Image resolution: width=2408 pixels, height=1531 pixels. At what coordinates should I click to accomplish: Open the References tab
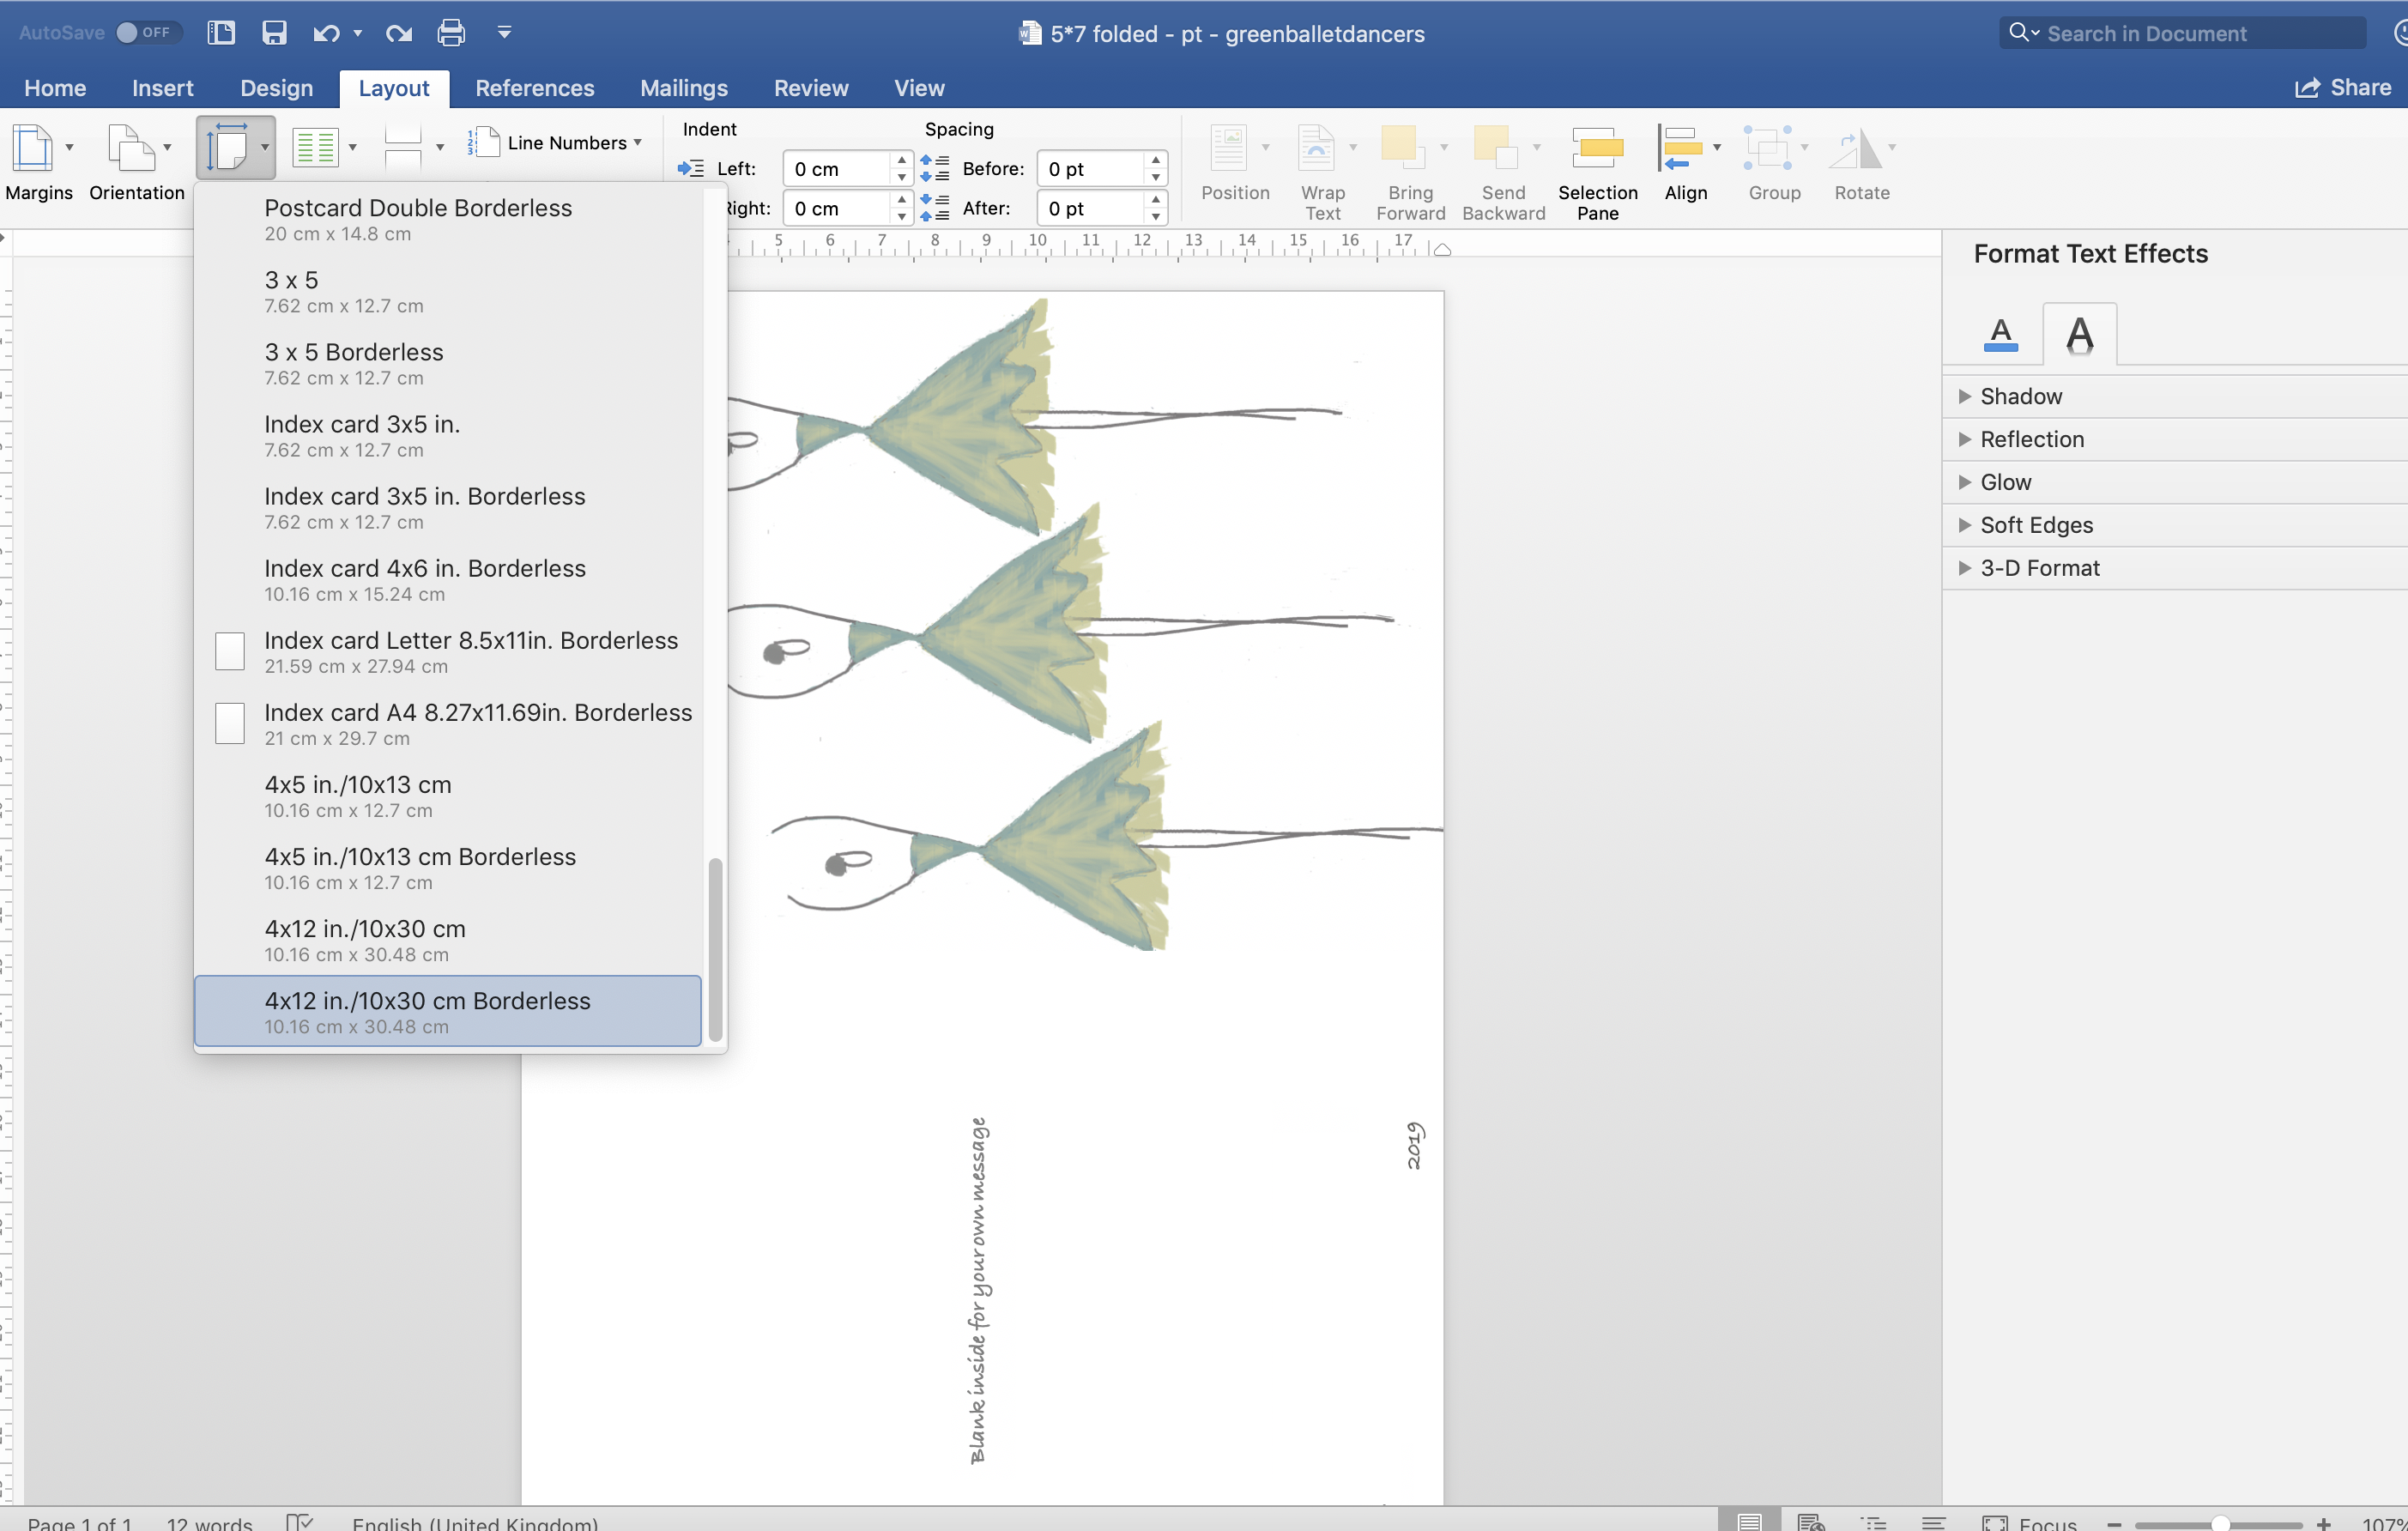click(535, 88)
